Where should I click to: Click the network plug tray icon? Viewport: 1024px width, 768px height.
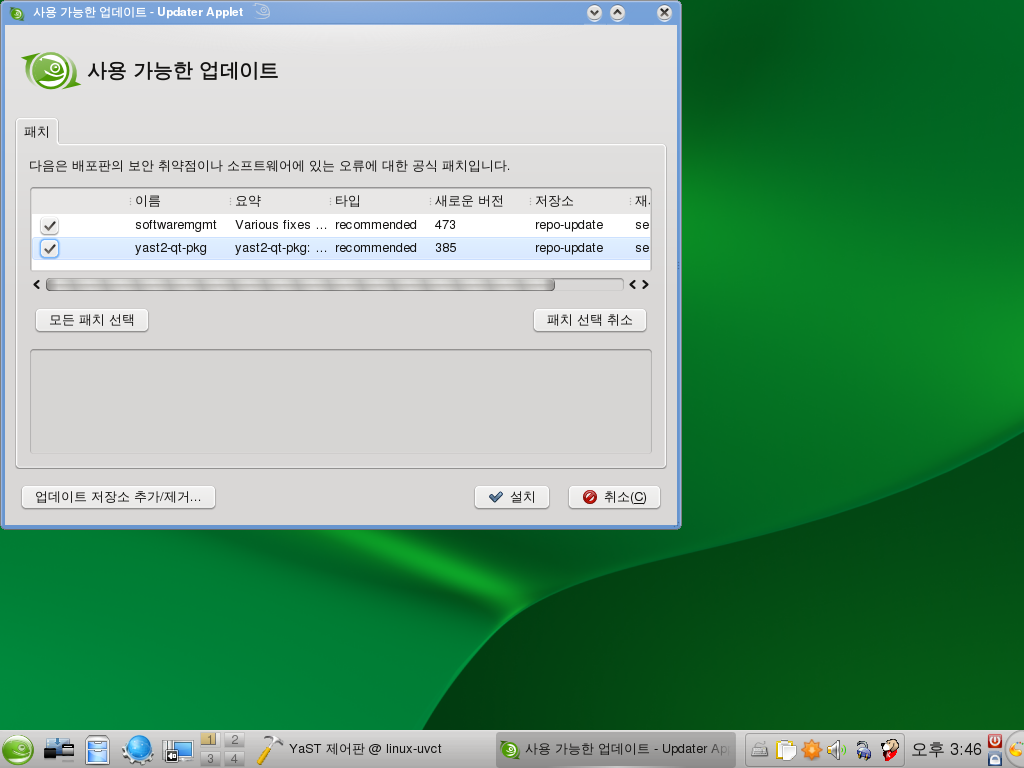(x=863, y=750)
